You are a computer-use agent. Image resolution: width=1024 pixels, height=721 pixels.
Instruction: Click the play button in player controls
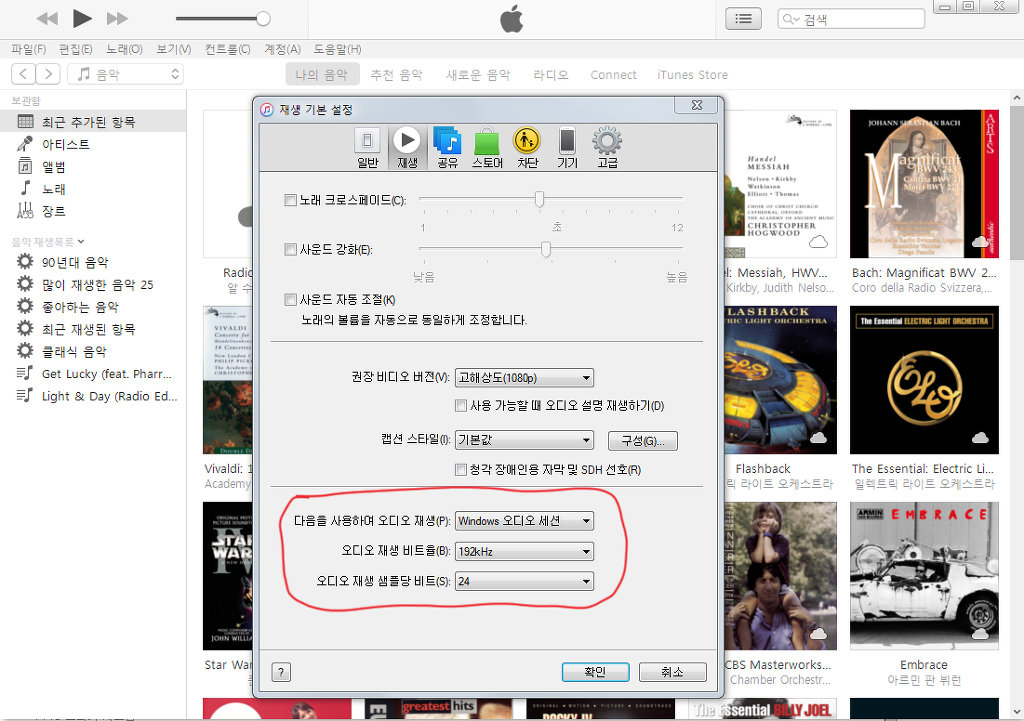82,18
